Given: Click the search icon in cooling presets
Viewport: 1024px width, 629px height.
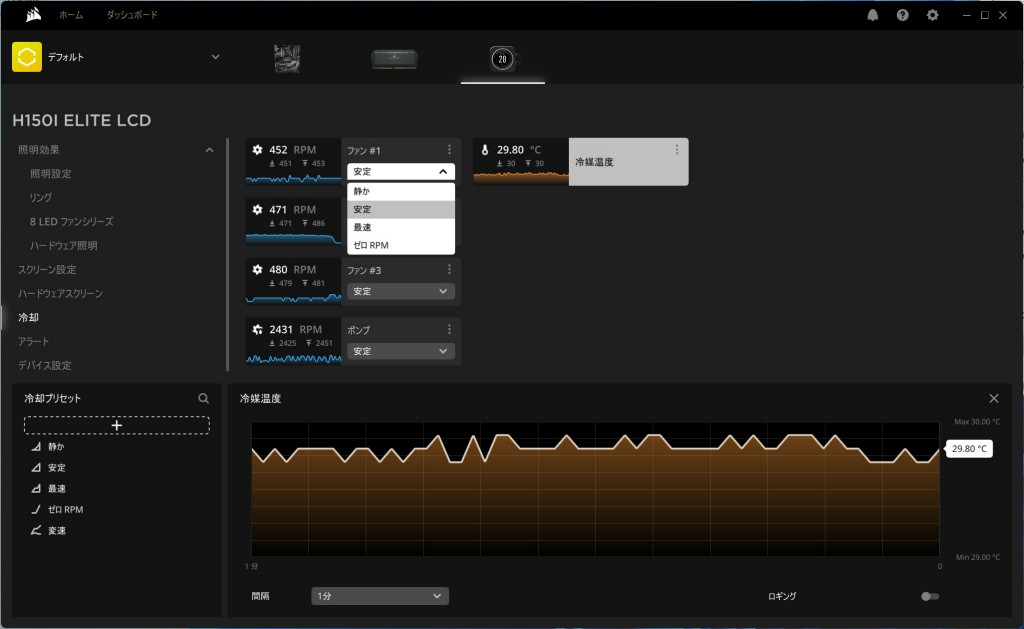Looking at the screenshot, I should click(x=204, y=398).
